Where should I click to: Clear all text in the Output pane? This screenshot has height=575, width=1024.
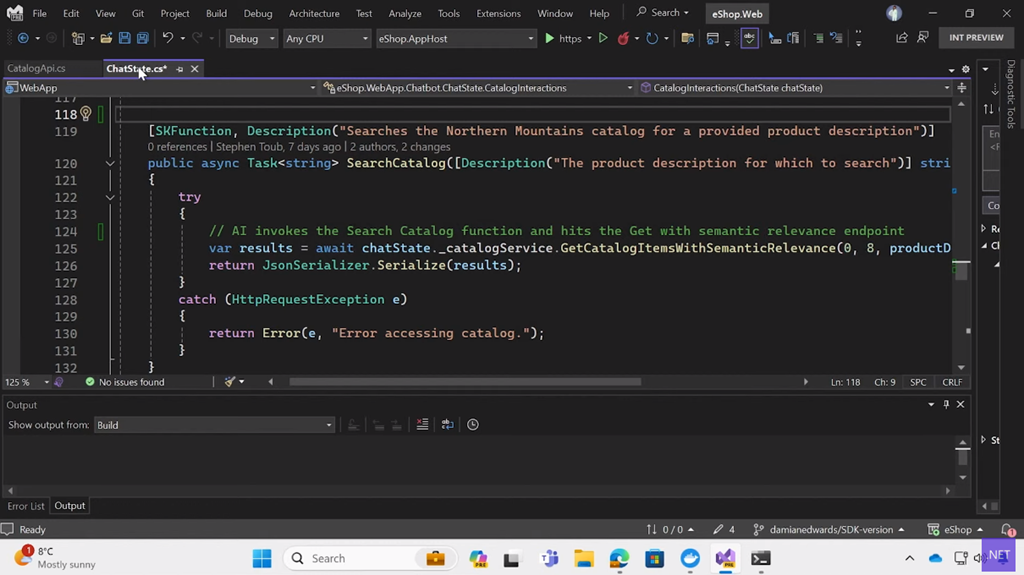pyautogui.click(x=422, y=425)
